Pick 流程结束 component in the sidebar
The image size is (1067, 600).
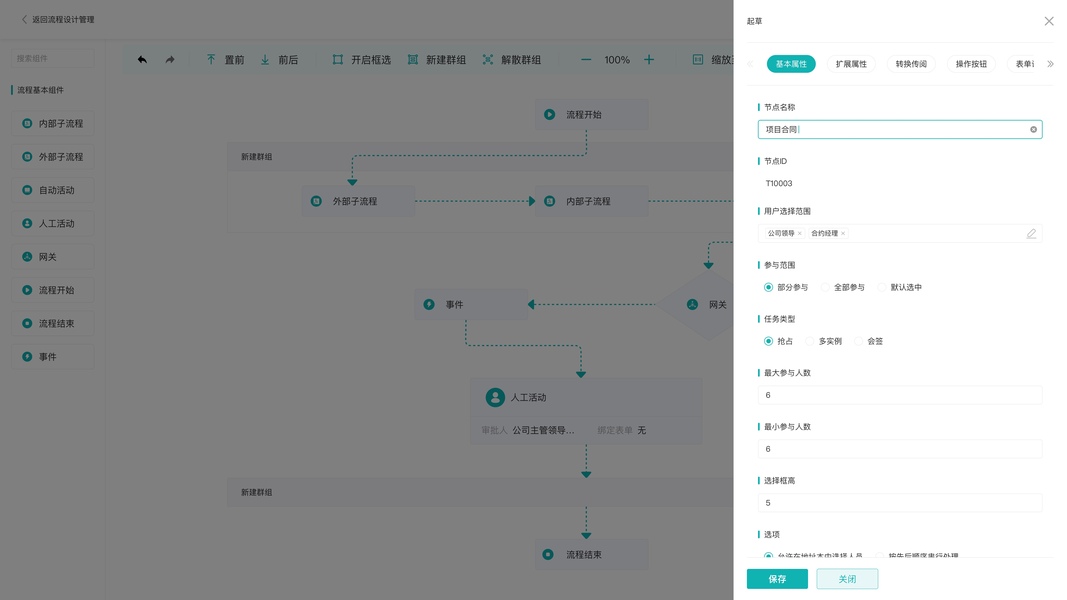pos(52,324)
